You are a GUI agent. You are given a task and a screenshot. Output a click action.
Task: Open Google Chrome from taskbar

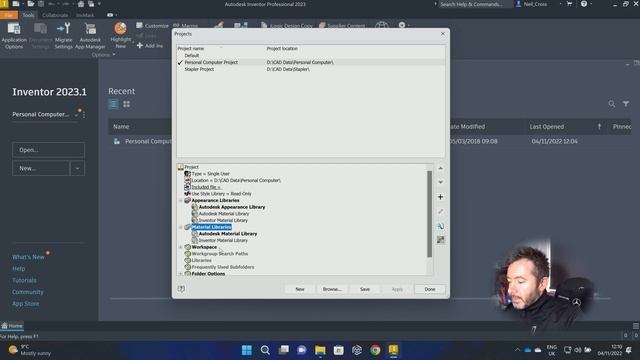(375, 350)
